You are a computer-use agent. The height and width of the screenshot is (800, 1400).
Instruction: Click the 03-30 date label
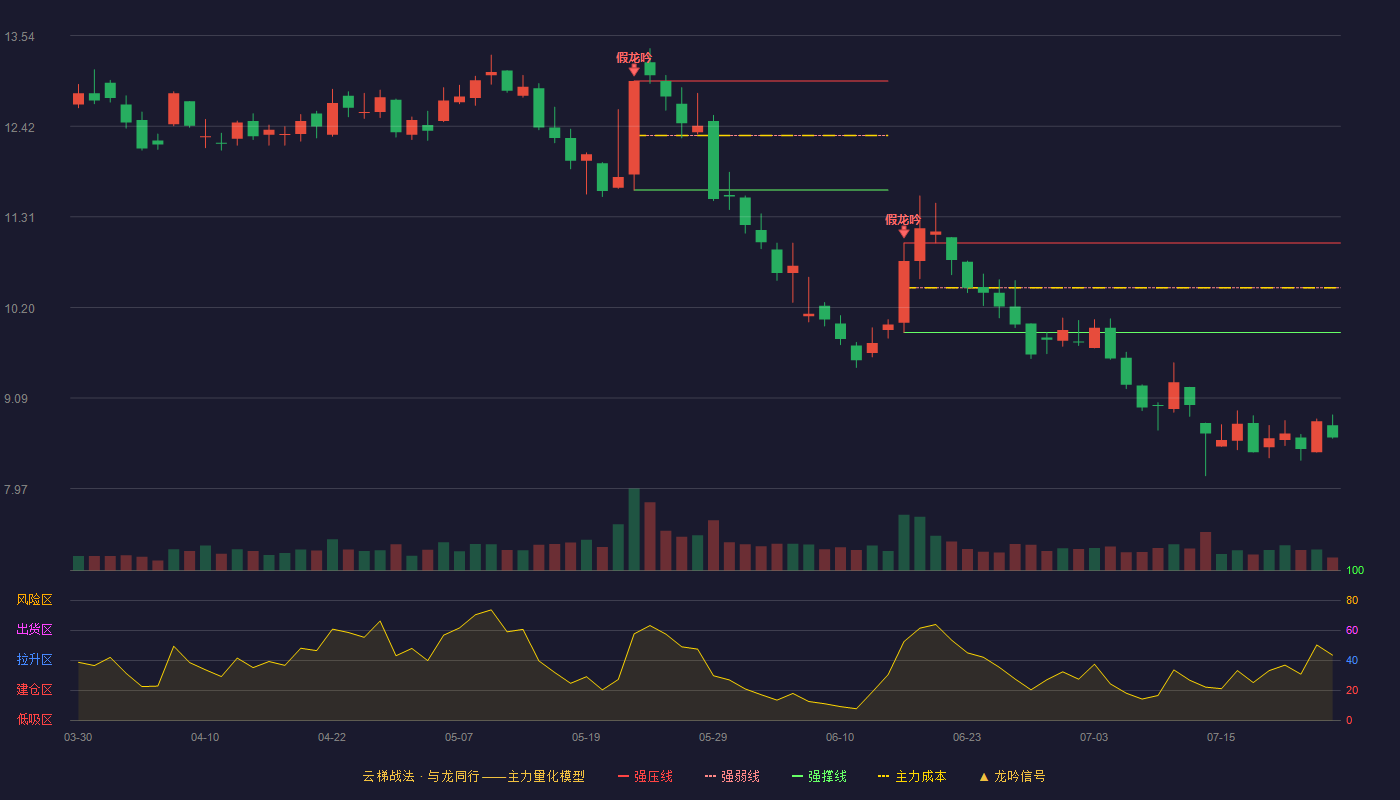coord(78,737)
